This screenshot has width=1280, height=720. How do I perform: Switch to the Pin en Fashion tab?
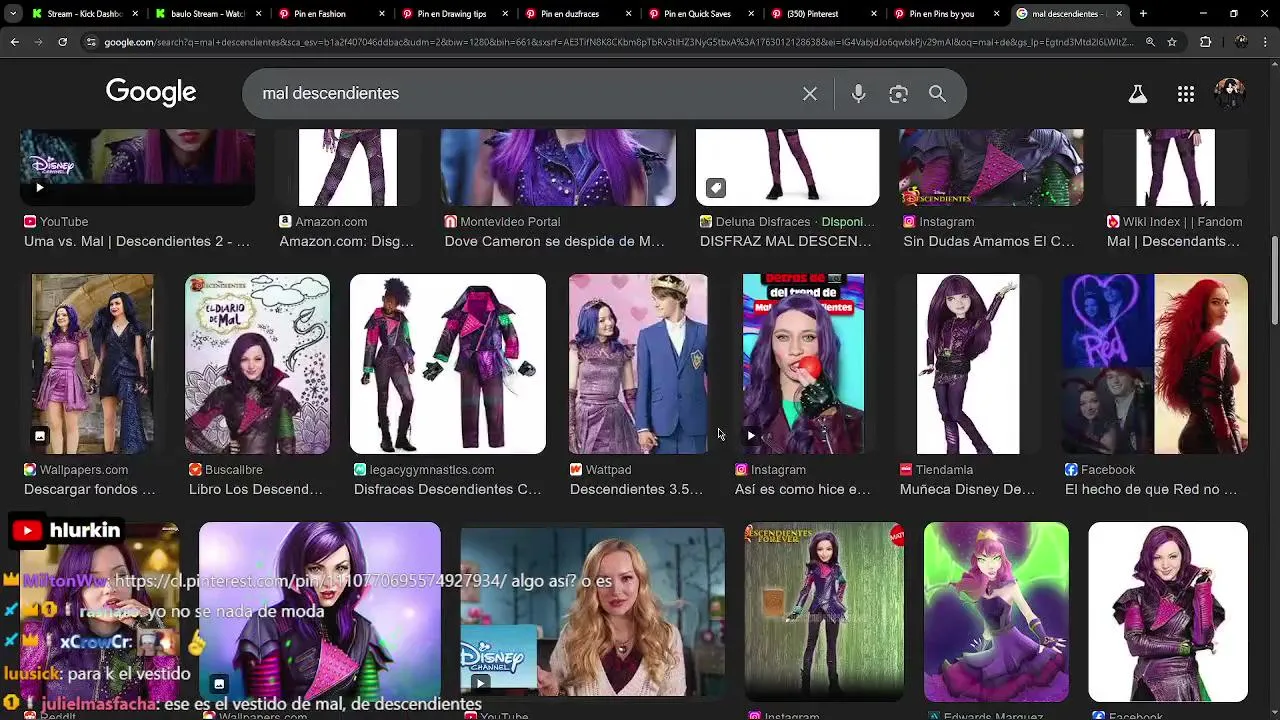[x=330, y=14]
